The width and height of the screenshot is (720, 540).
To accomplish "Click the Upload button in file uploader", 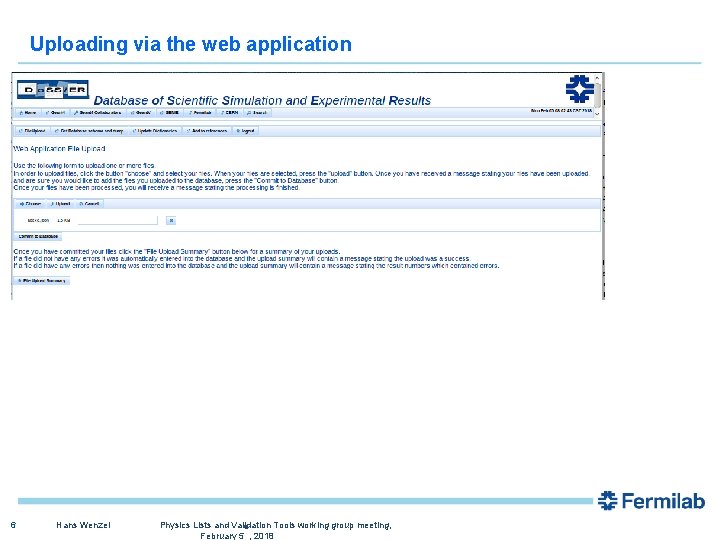I will coord(61,203).
